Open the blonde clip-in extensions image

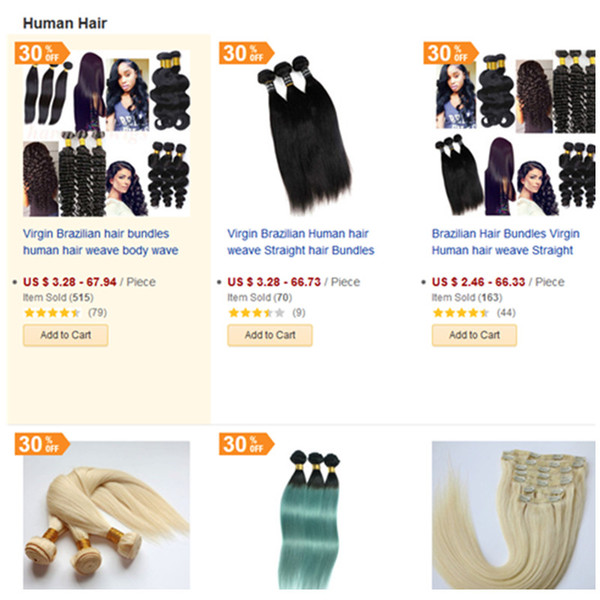pyautogui.click(x=514, y=515)
